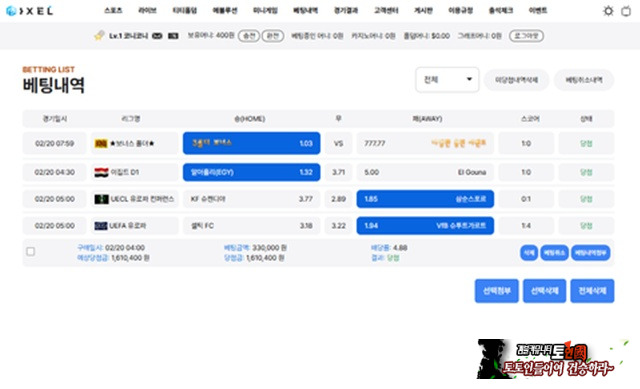Viewport: 640px width, 389px height.
Task: Click the 충전 button
Action: (x=249, y=36)
